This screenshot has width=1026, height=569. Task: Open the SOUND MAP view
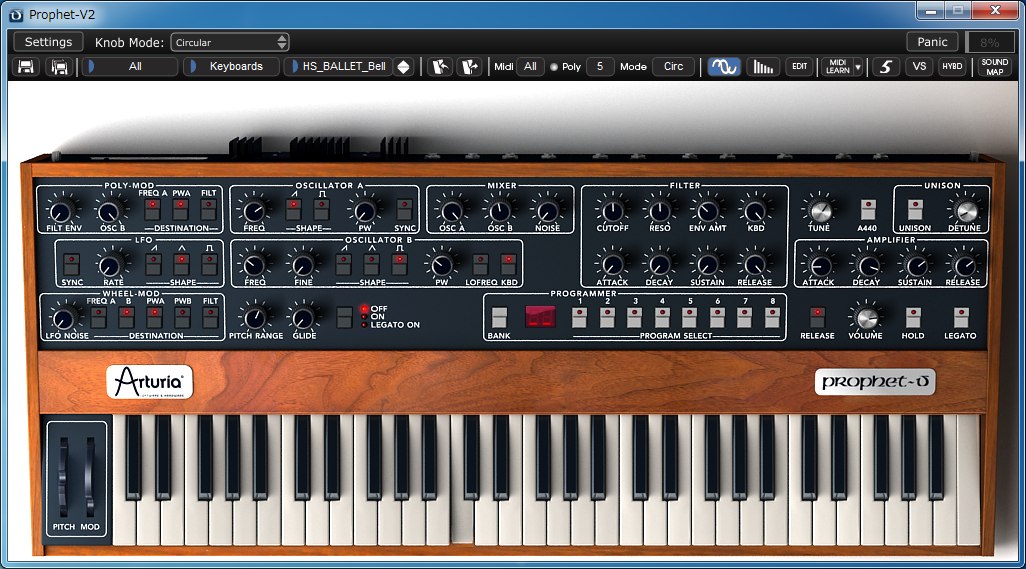[x=995, y=67]
